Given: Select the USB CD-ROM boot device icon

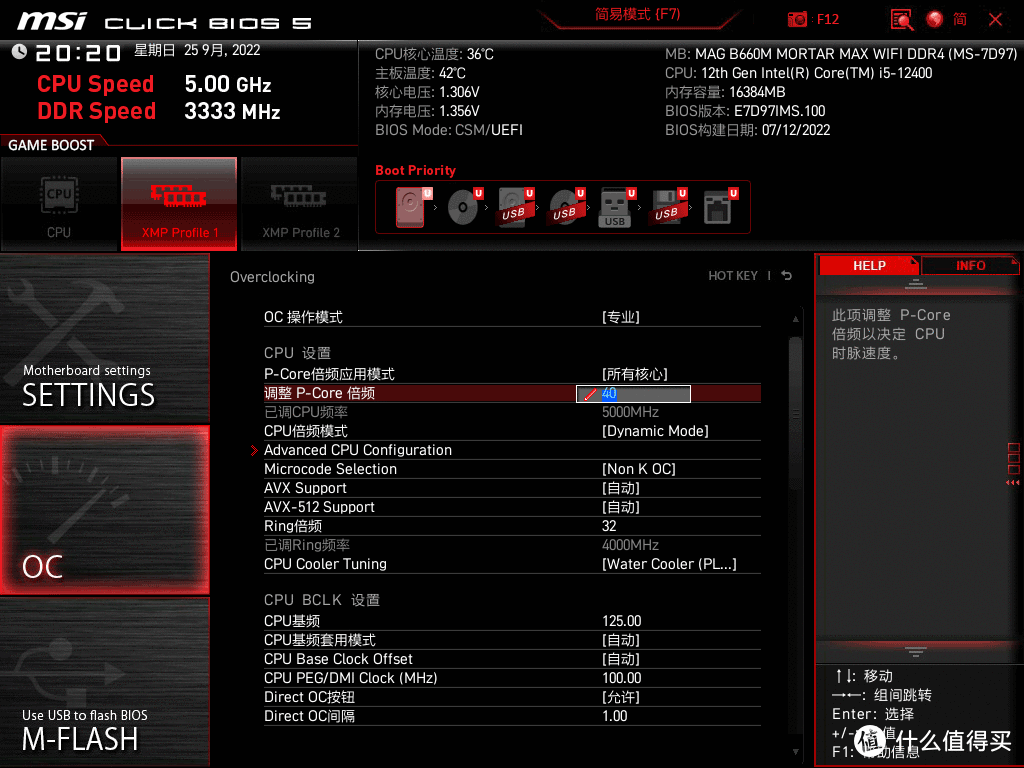Looking at the screenshot, I should tap(566, 207).
